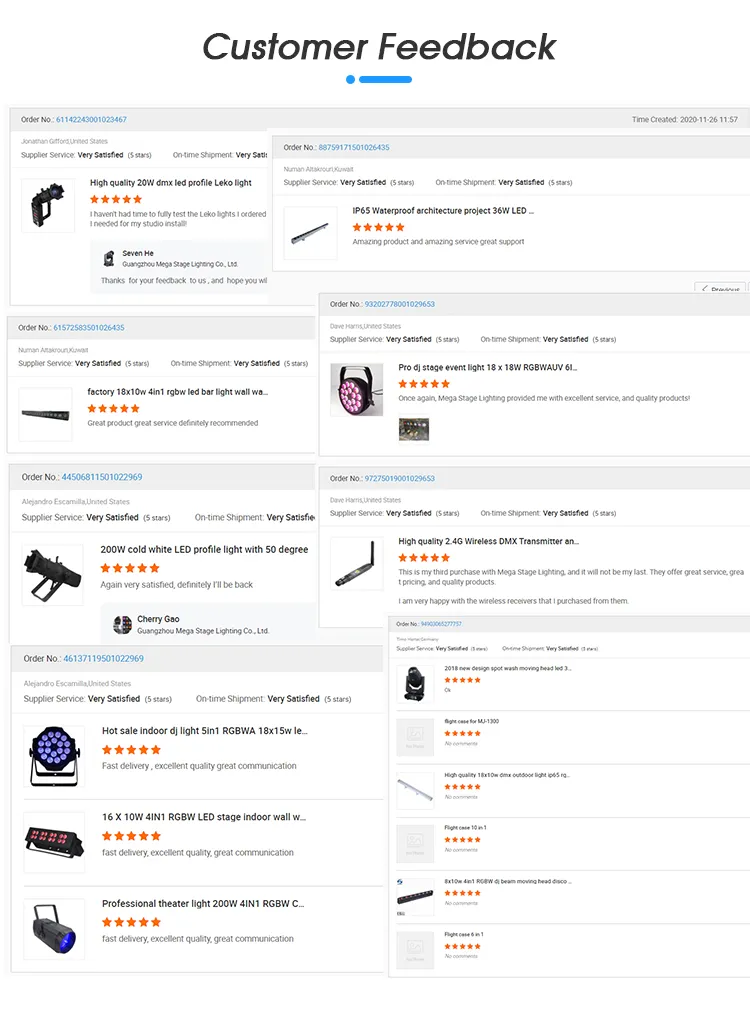The height and width of the screenshot is (1011, 750).
Task: Click the 20W dmx Leko light product thumbnail
Action: (x=47, y=205)
